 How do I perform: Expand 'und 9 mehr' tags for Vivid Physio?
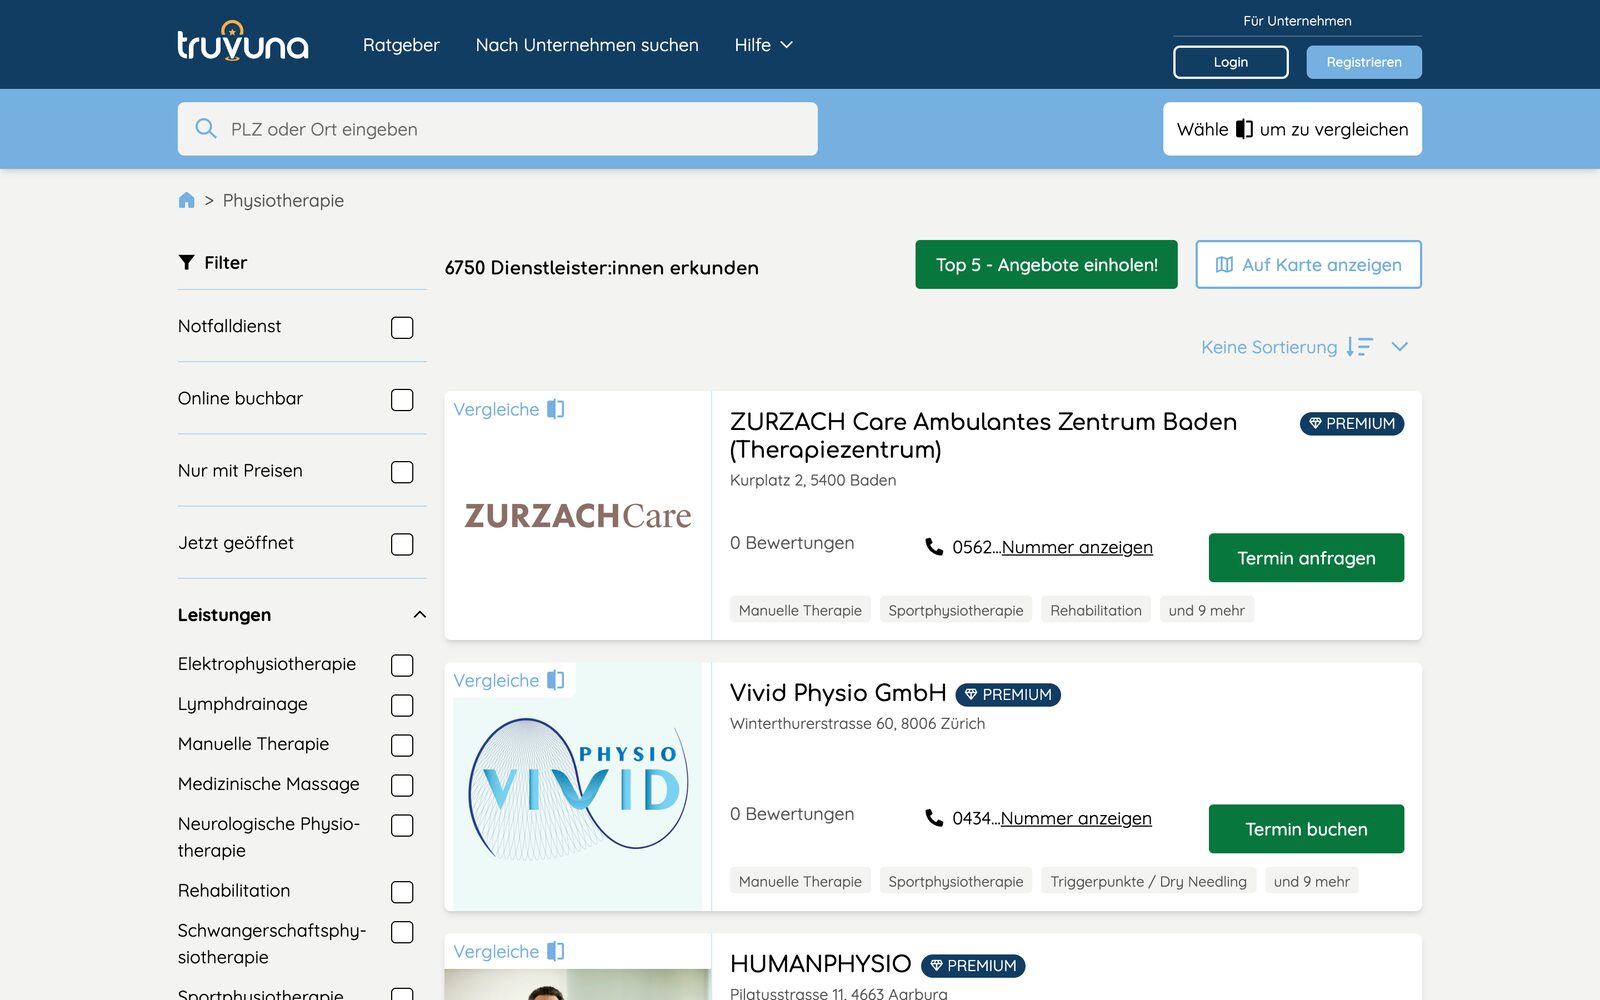pos(1311,881)
